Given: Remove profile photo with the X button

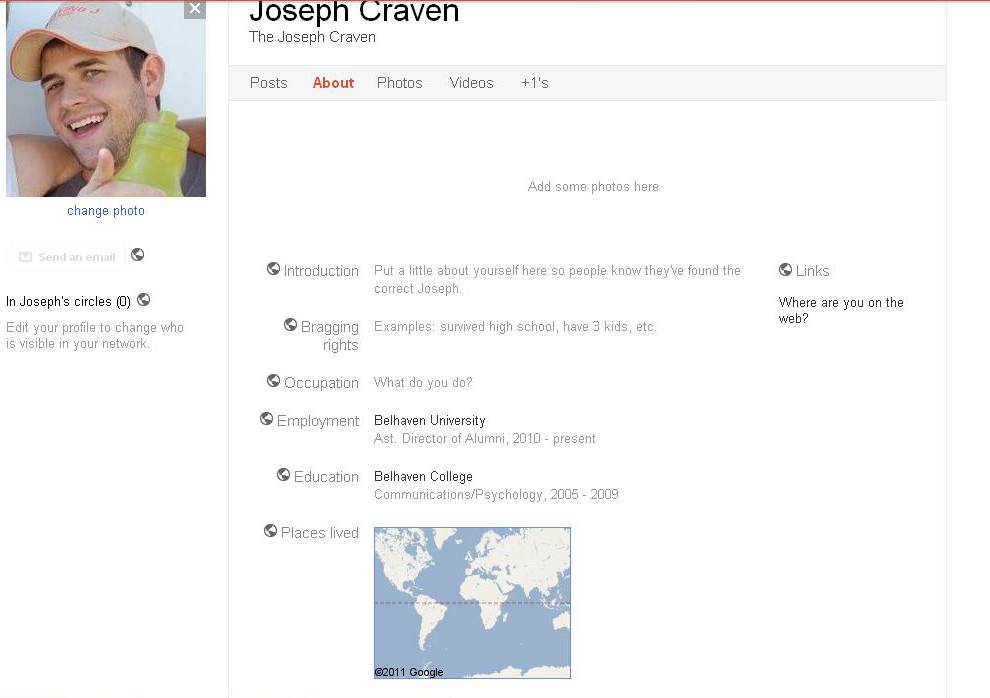Looking at the screenshot, I should [x=195, y=9].
